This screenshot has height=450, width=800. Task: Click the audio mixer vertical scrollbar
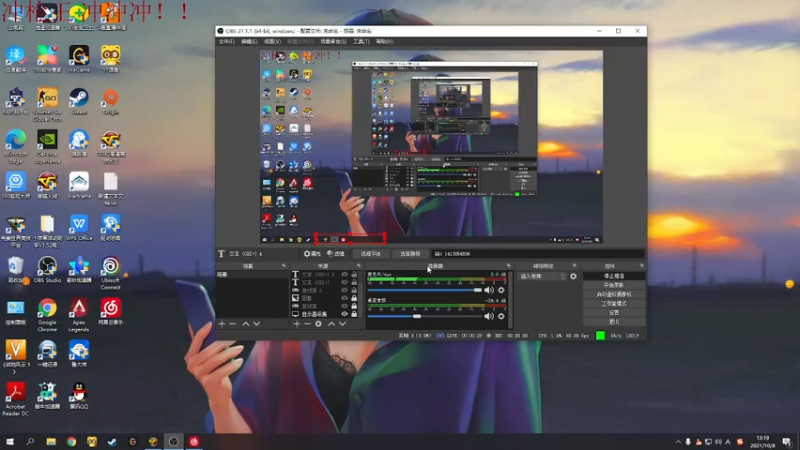pyautogui.click(x=510, y=300)
